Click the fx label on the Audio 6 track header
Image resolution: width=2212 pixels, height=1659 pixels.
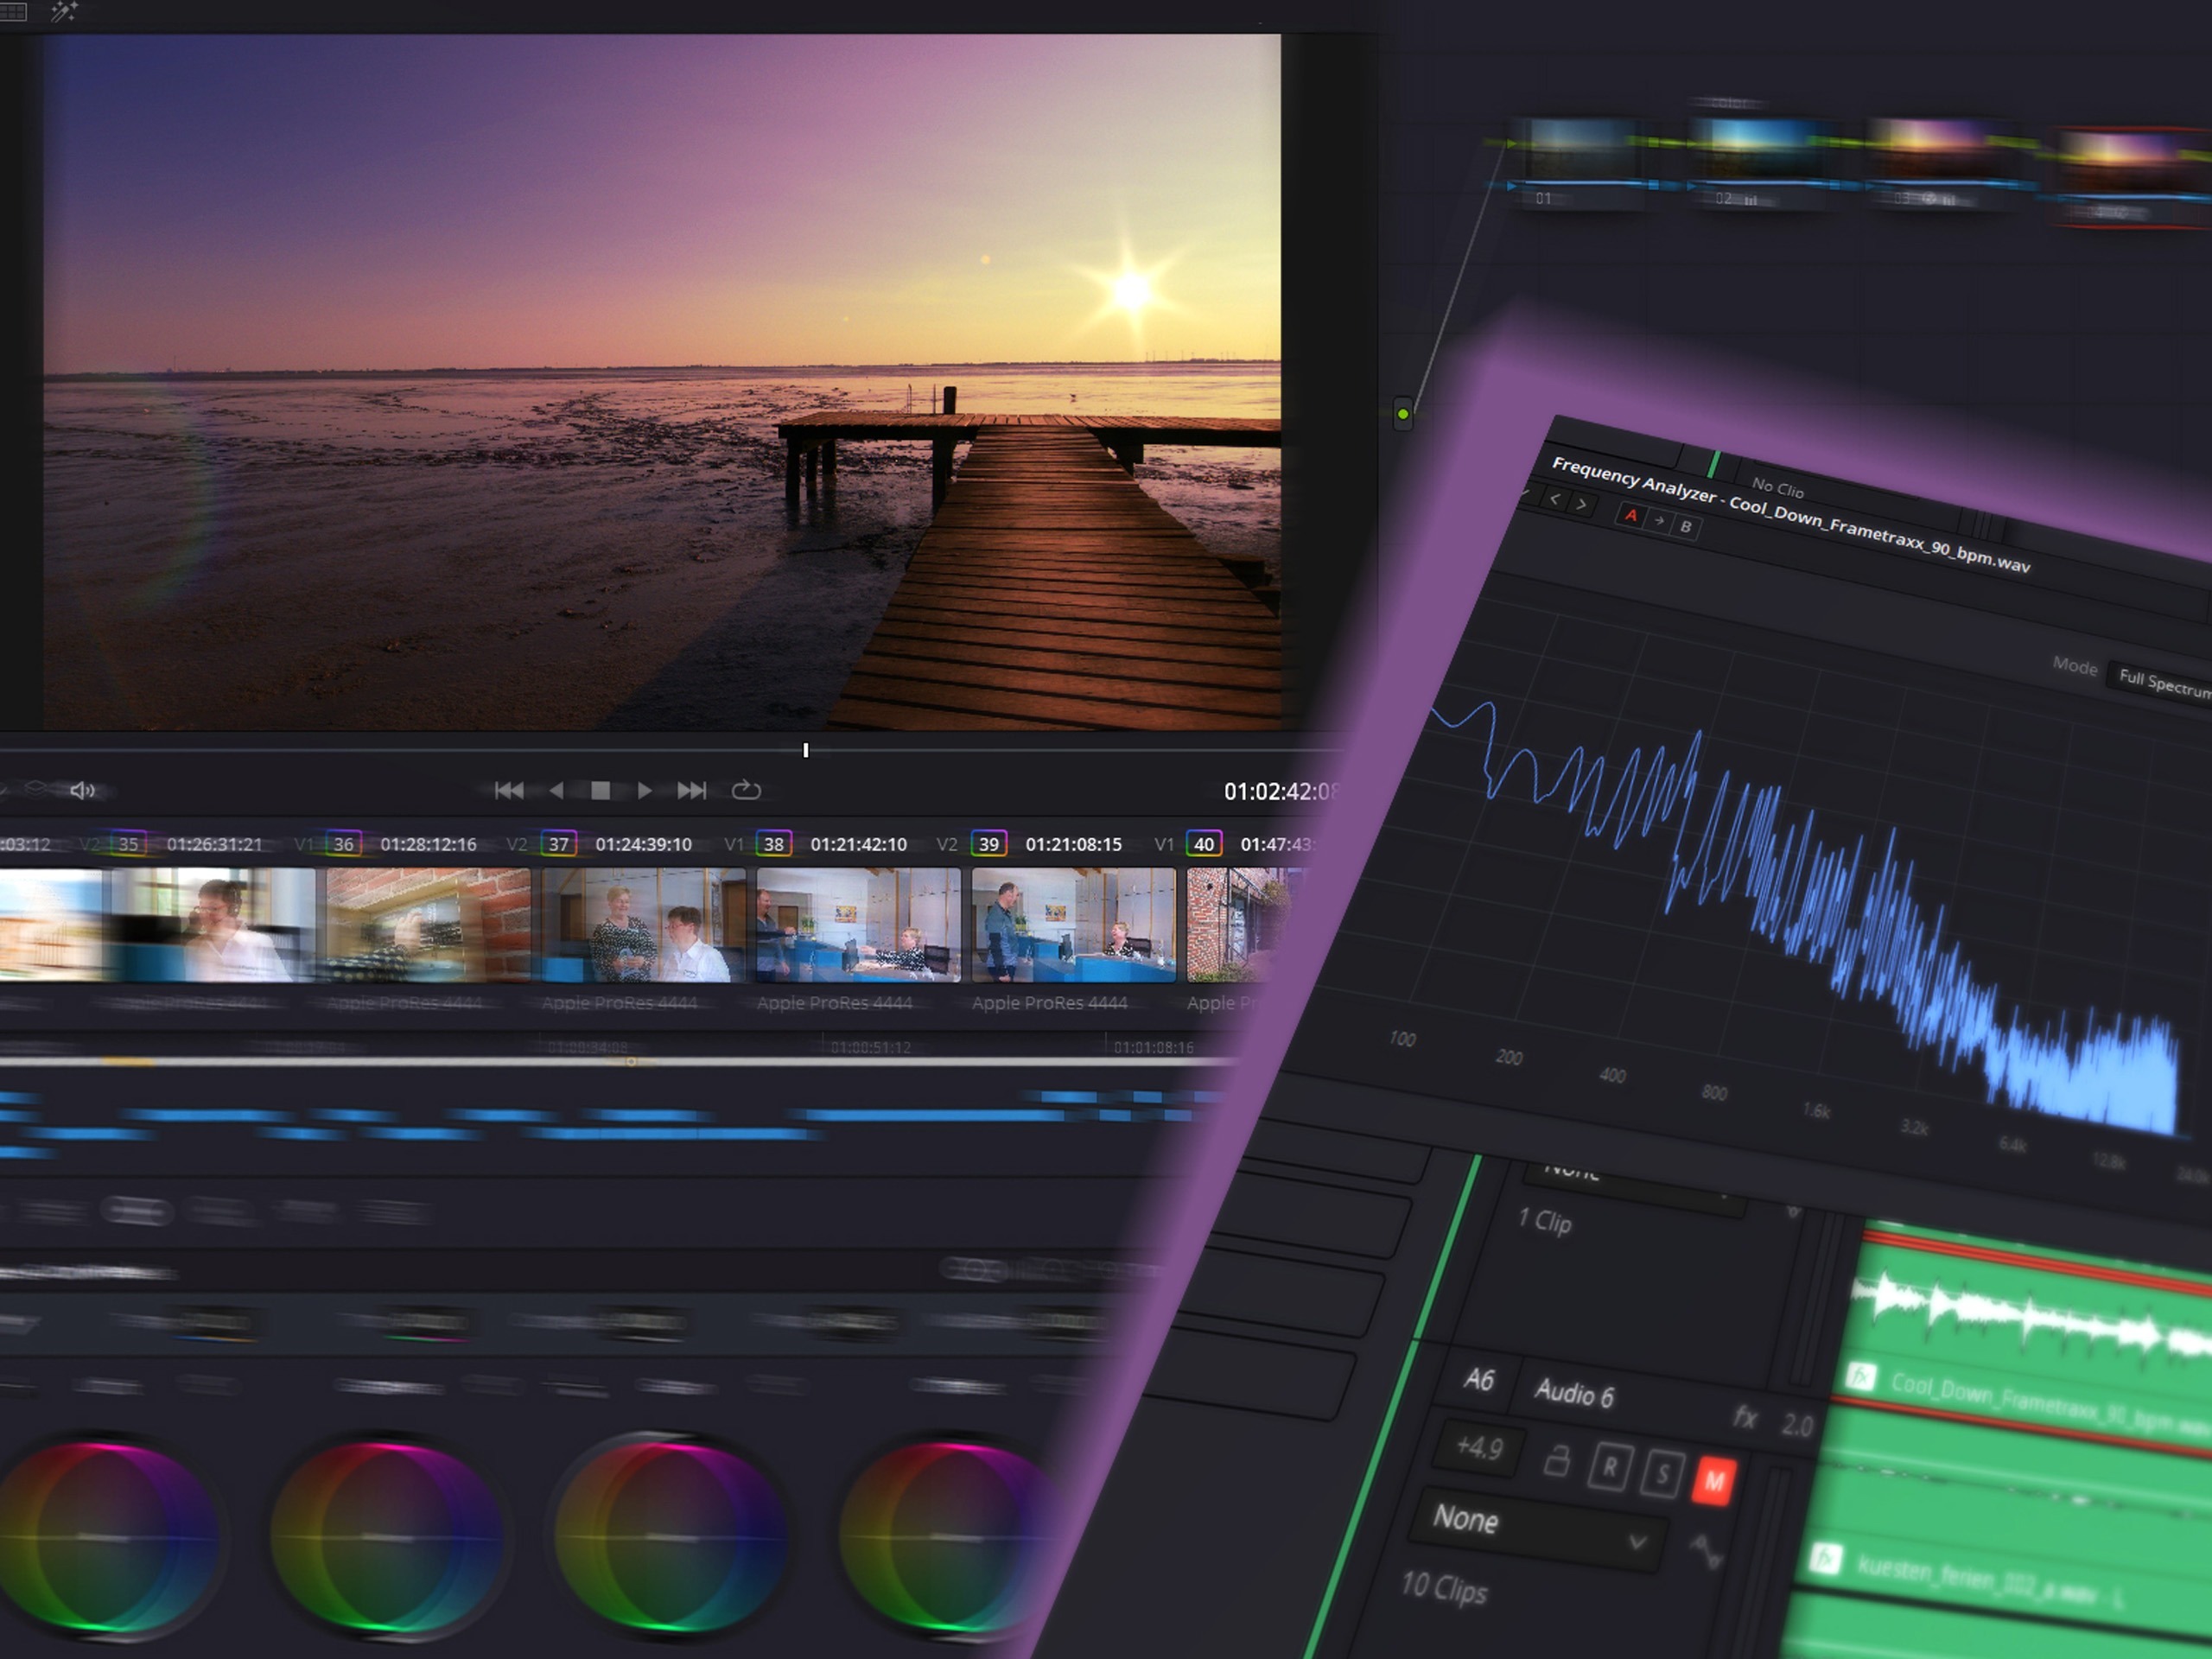(x=1746, y=1417)
